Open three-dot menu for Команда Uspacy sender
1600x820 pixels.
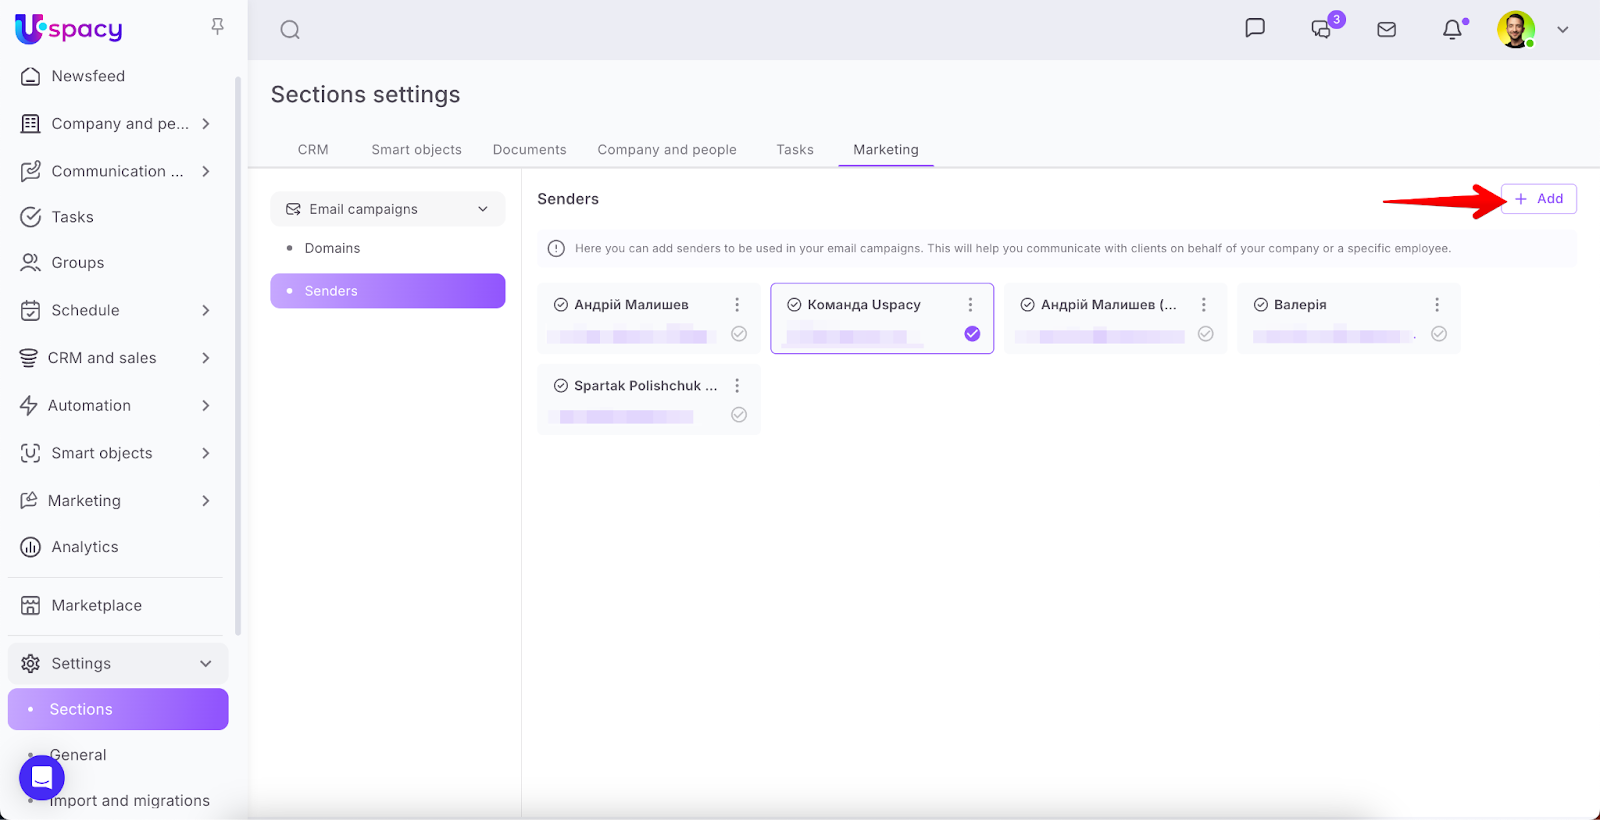click(x=970, y=305)
